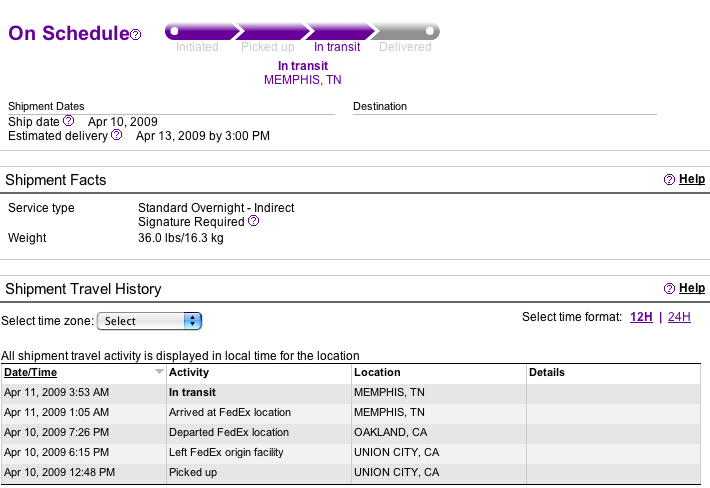Screen dimensions: 710x488
Task: Sort by Location column header
Action: (x=377, y=372)
